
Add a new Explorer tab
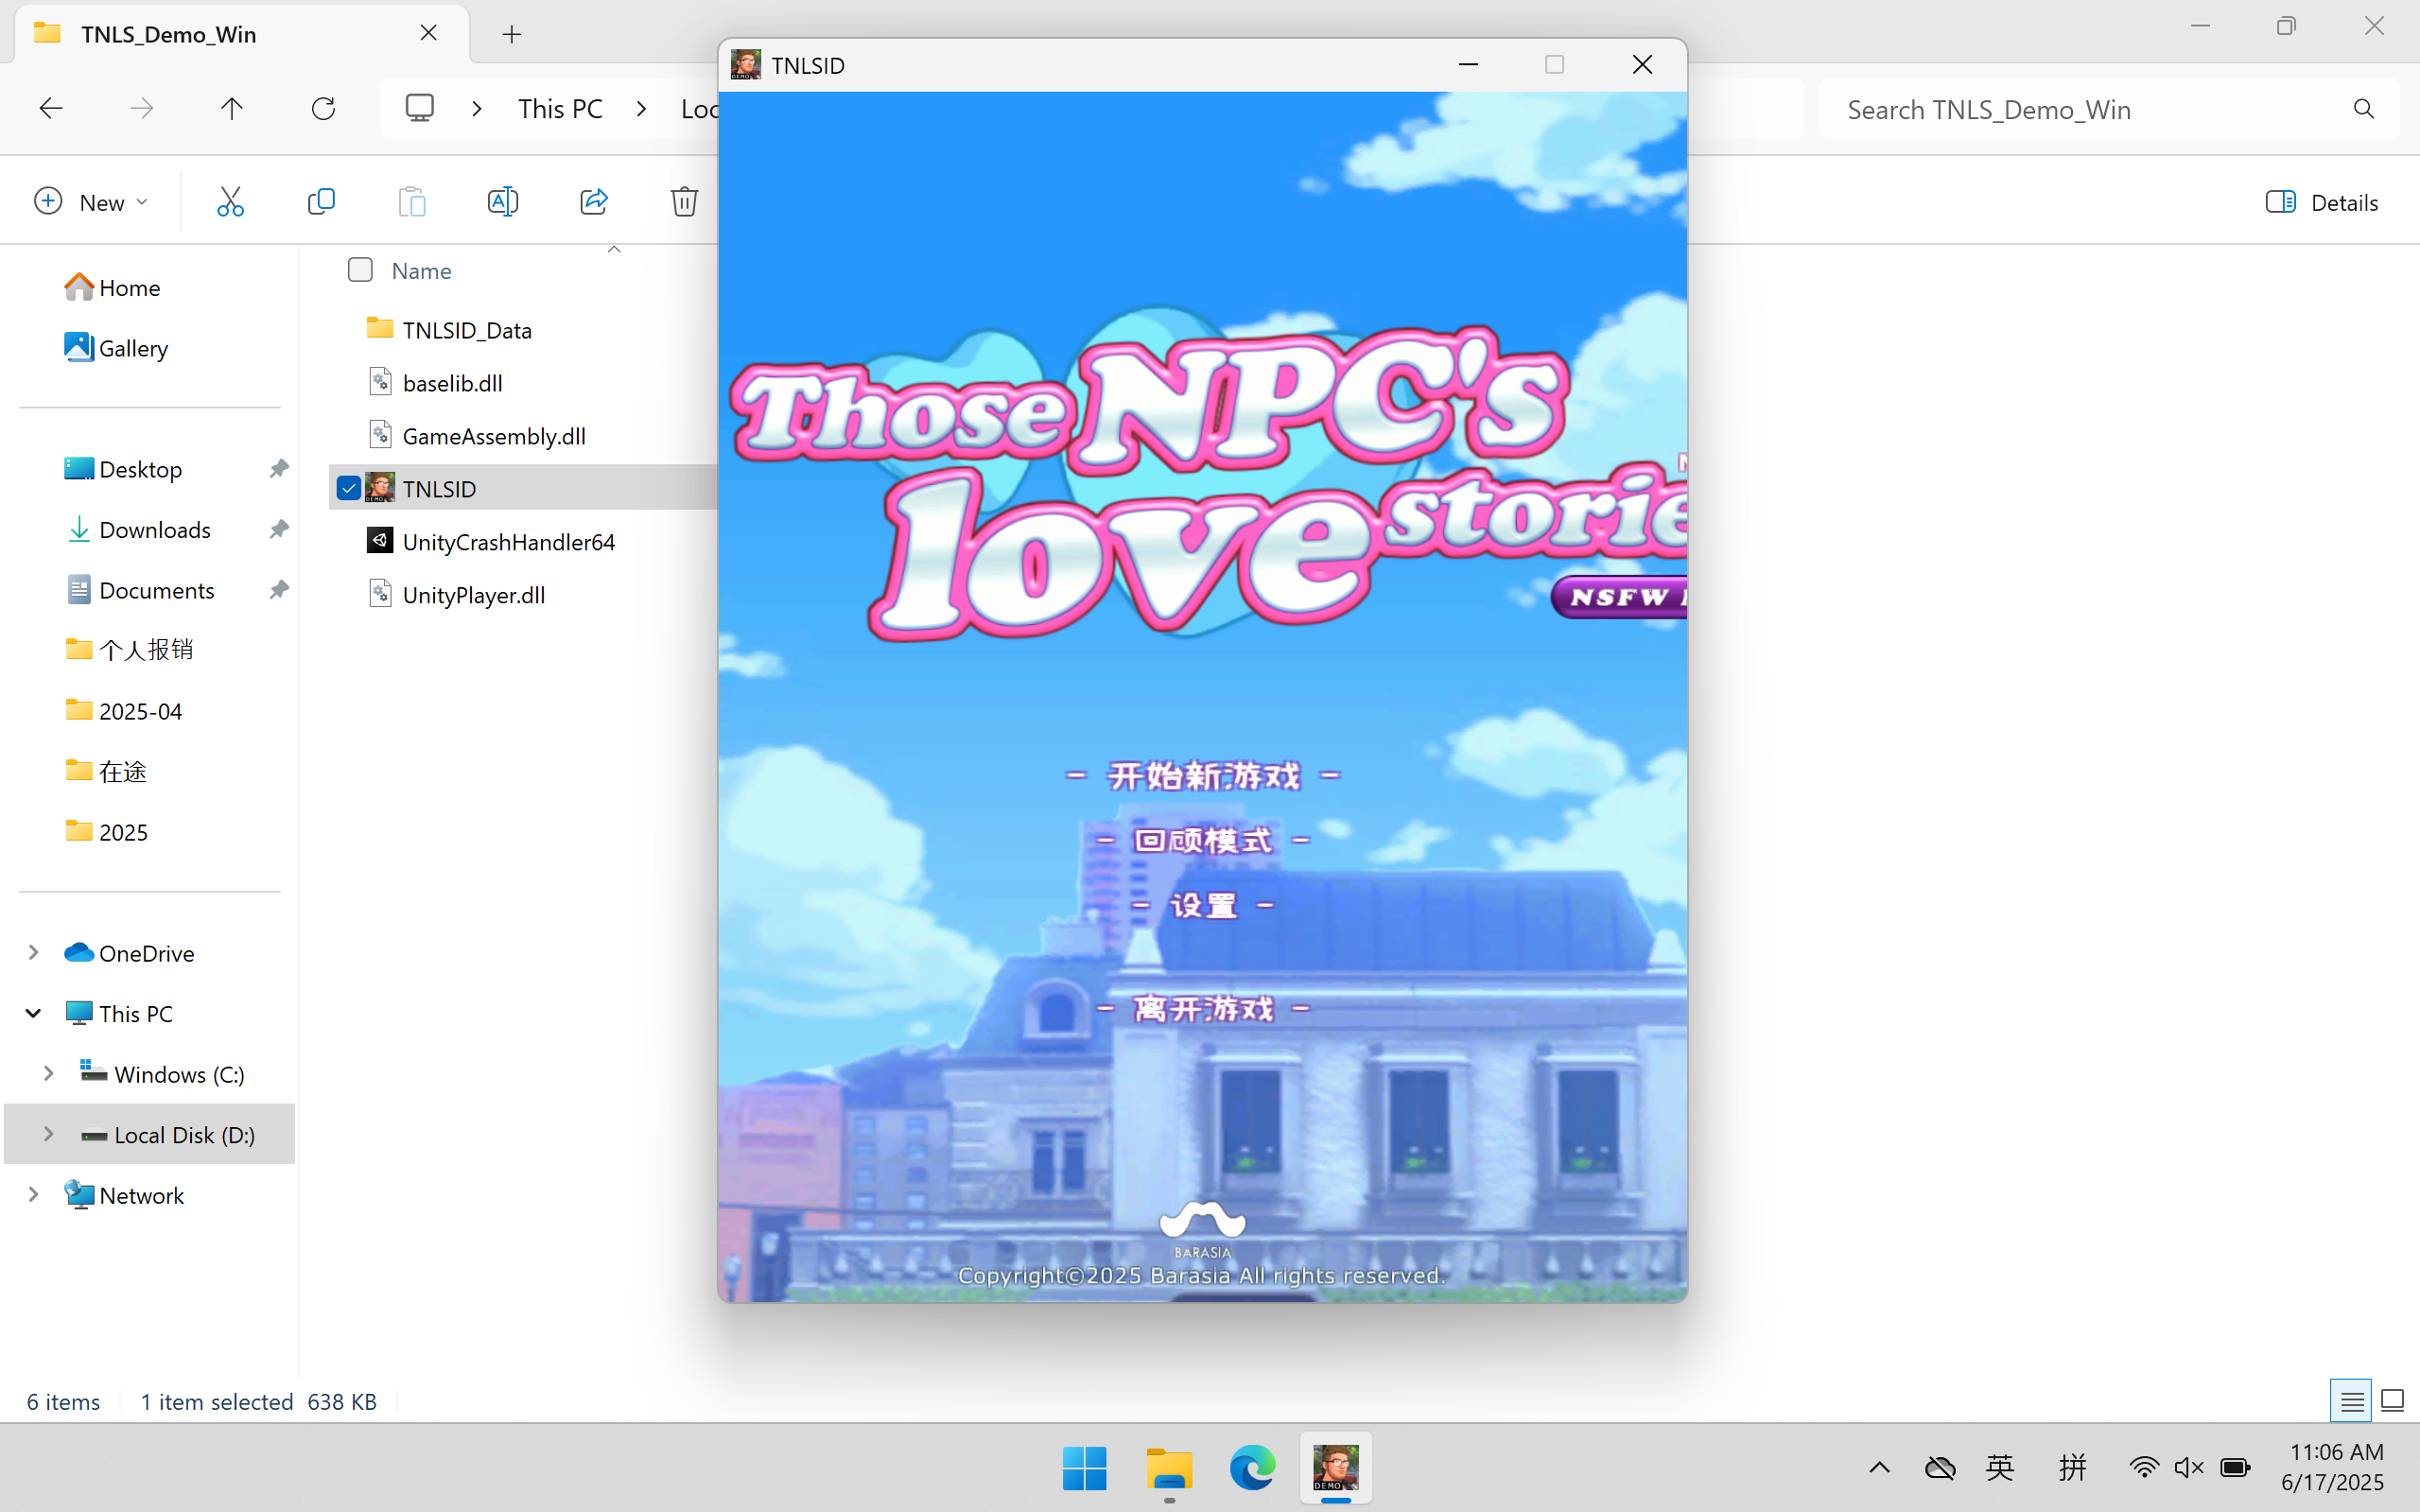click(512, 34)
